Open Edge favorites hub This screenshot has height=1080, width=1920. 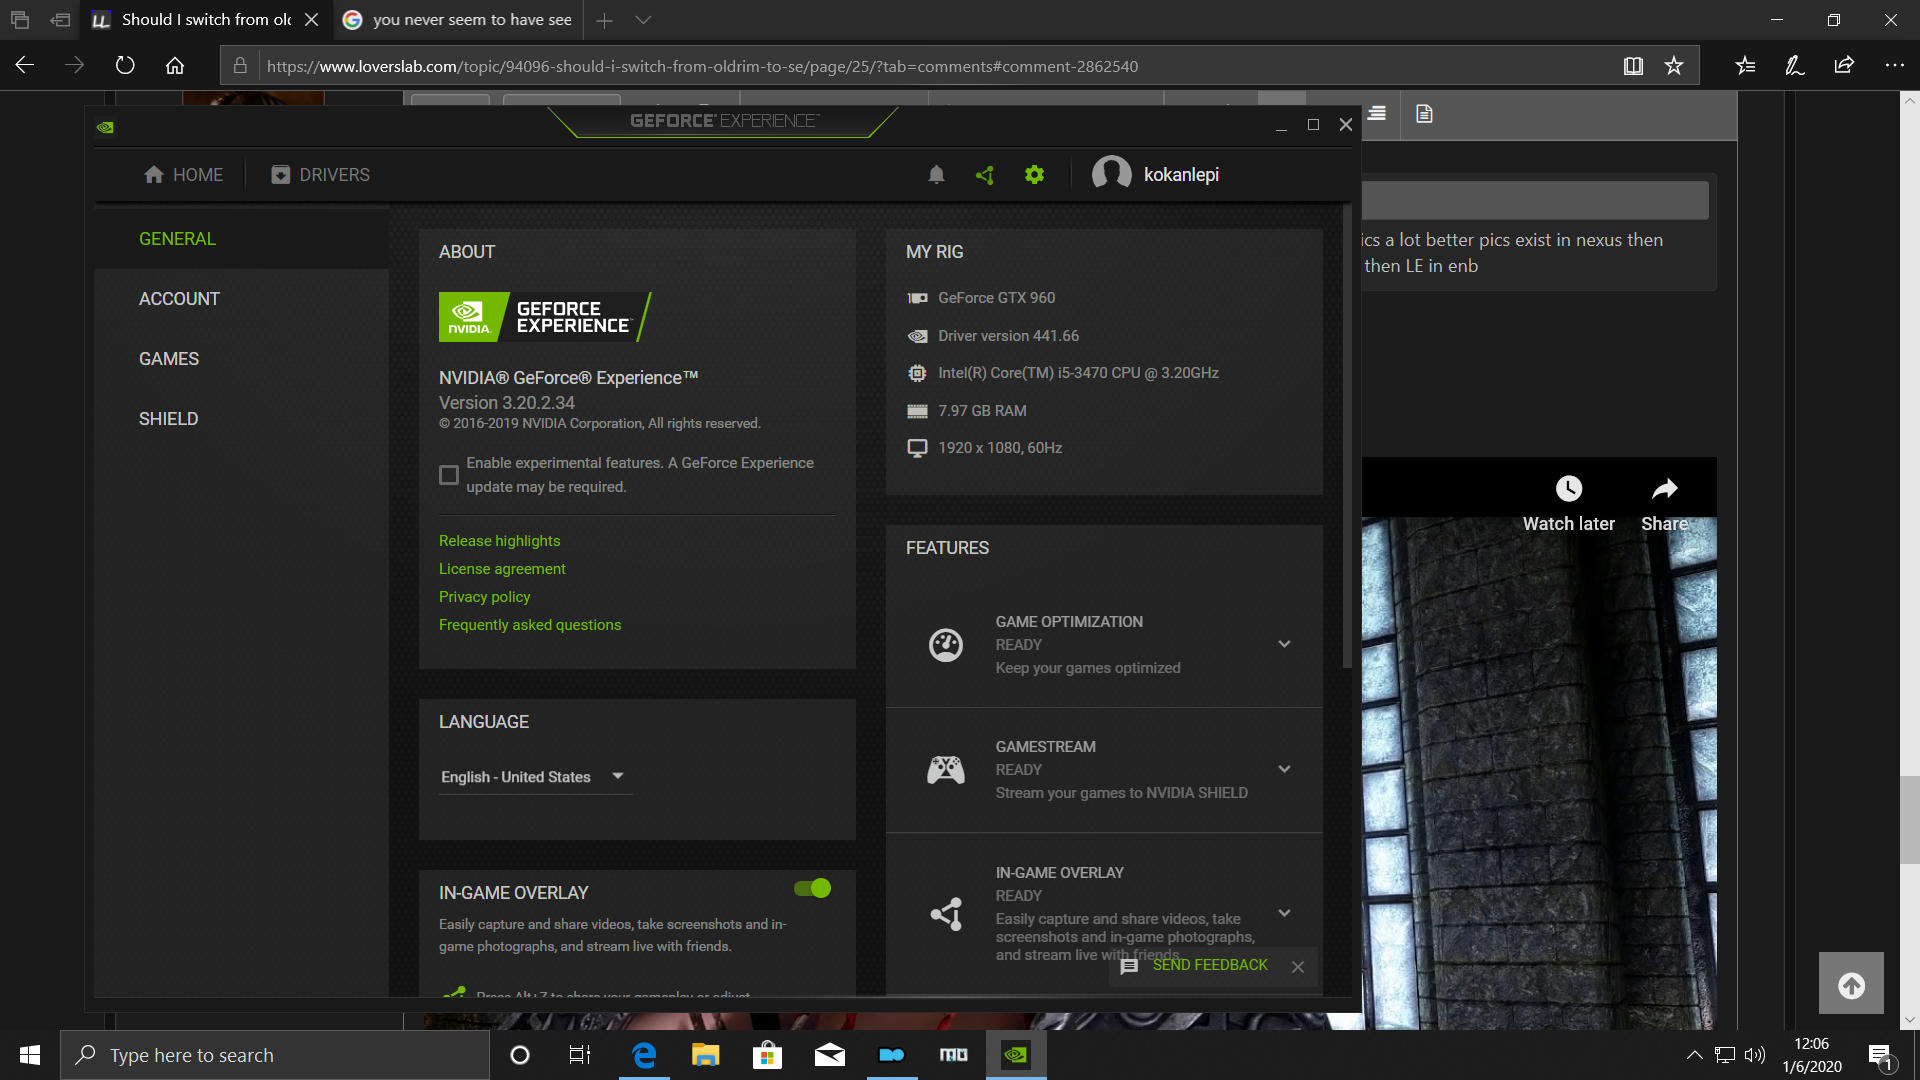pyautogui.click(x=1745, y=66)
